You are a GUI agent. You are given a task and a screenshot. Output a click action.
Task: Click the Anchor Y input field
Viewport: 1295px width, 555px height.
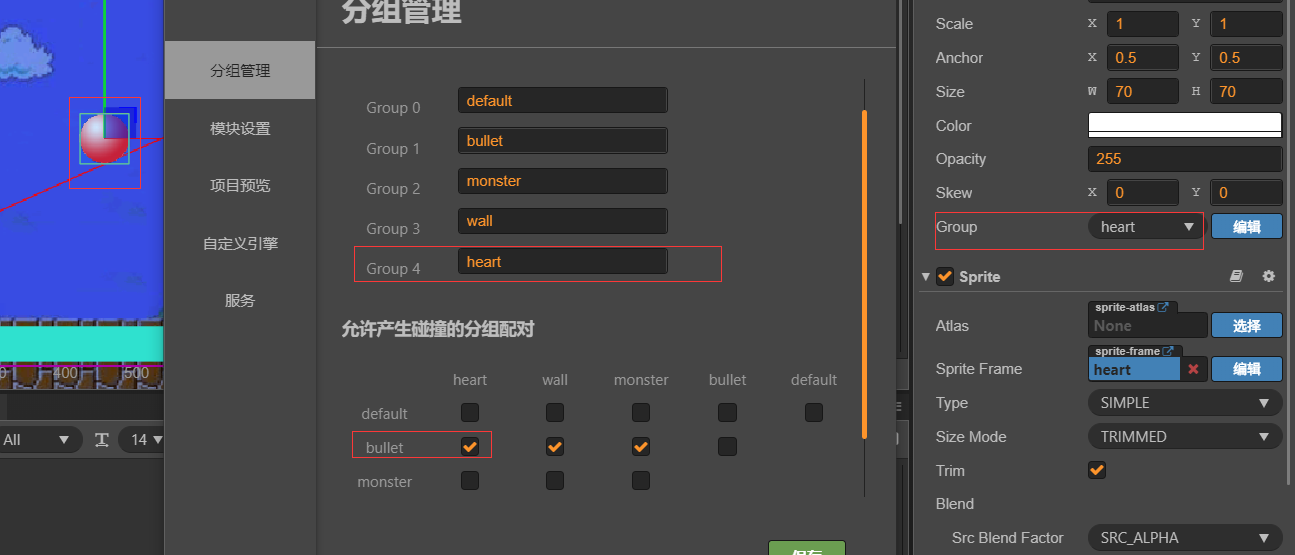click(1246, 58)
